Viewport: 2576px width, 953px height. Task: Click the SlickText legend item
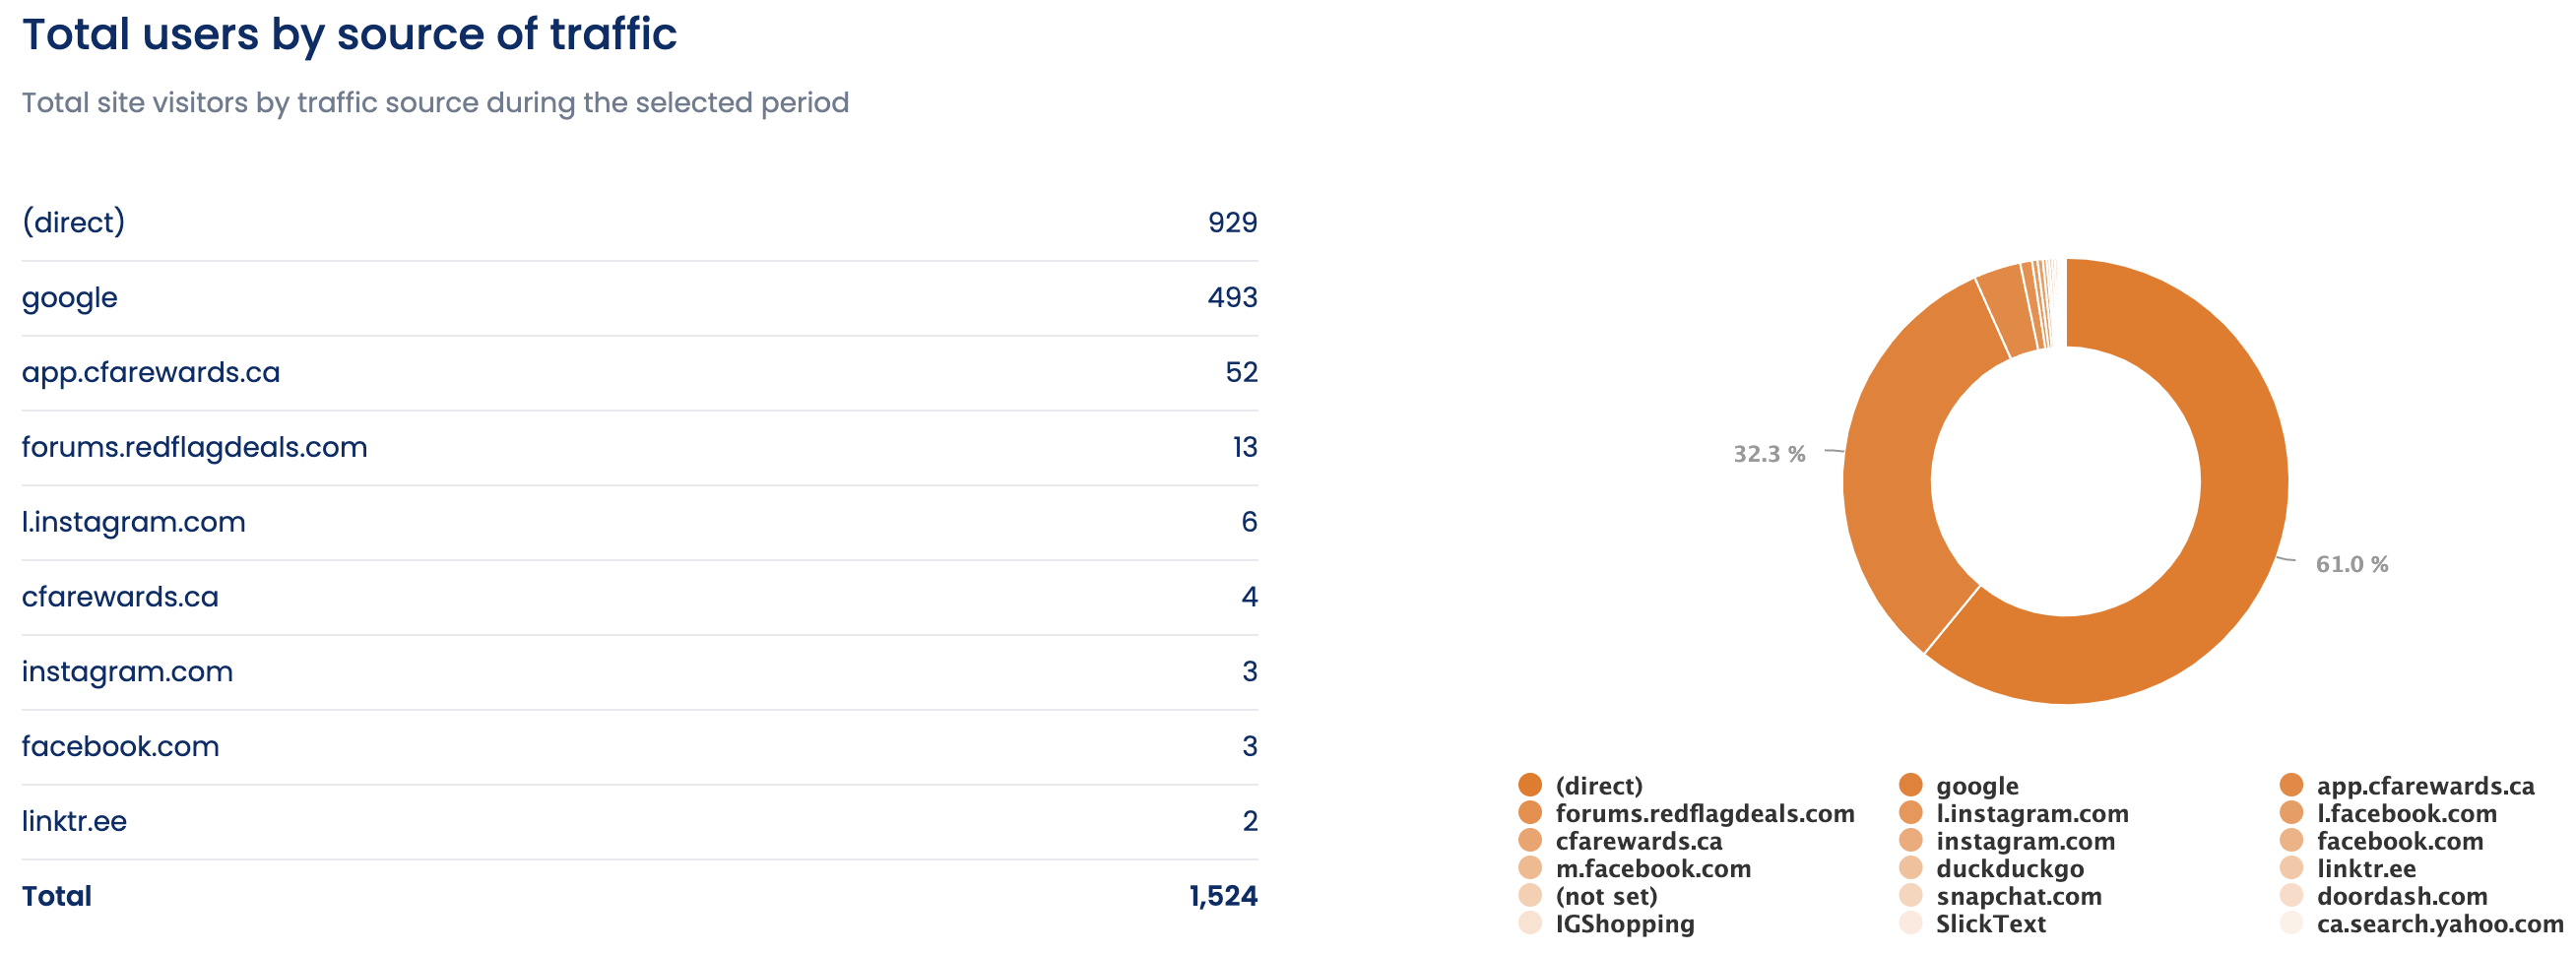coord(1990,923)
